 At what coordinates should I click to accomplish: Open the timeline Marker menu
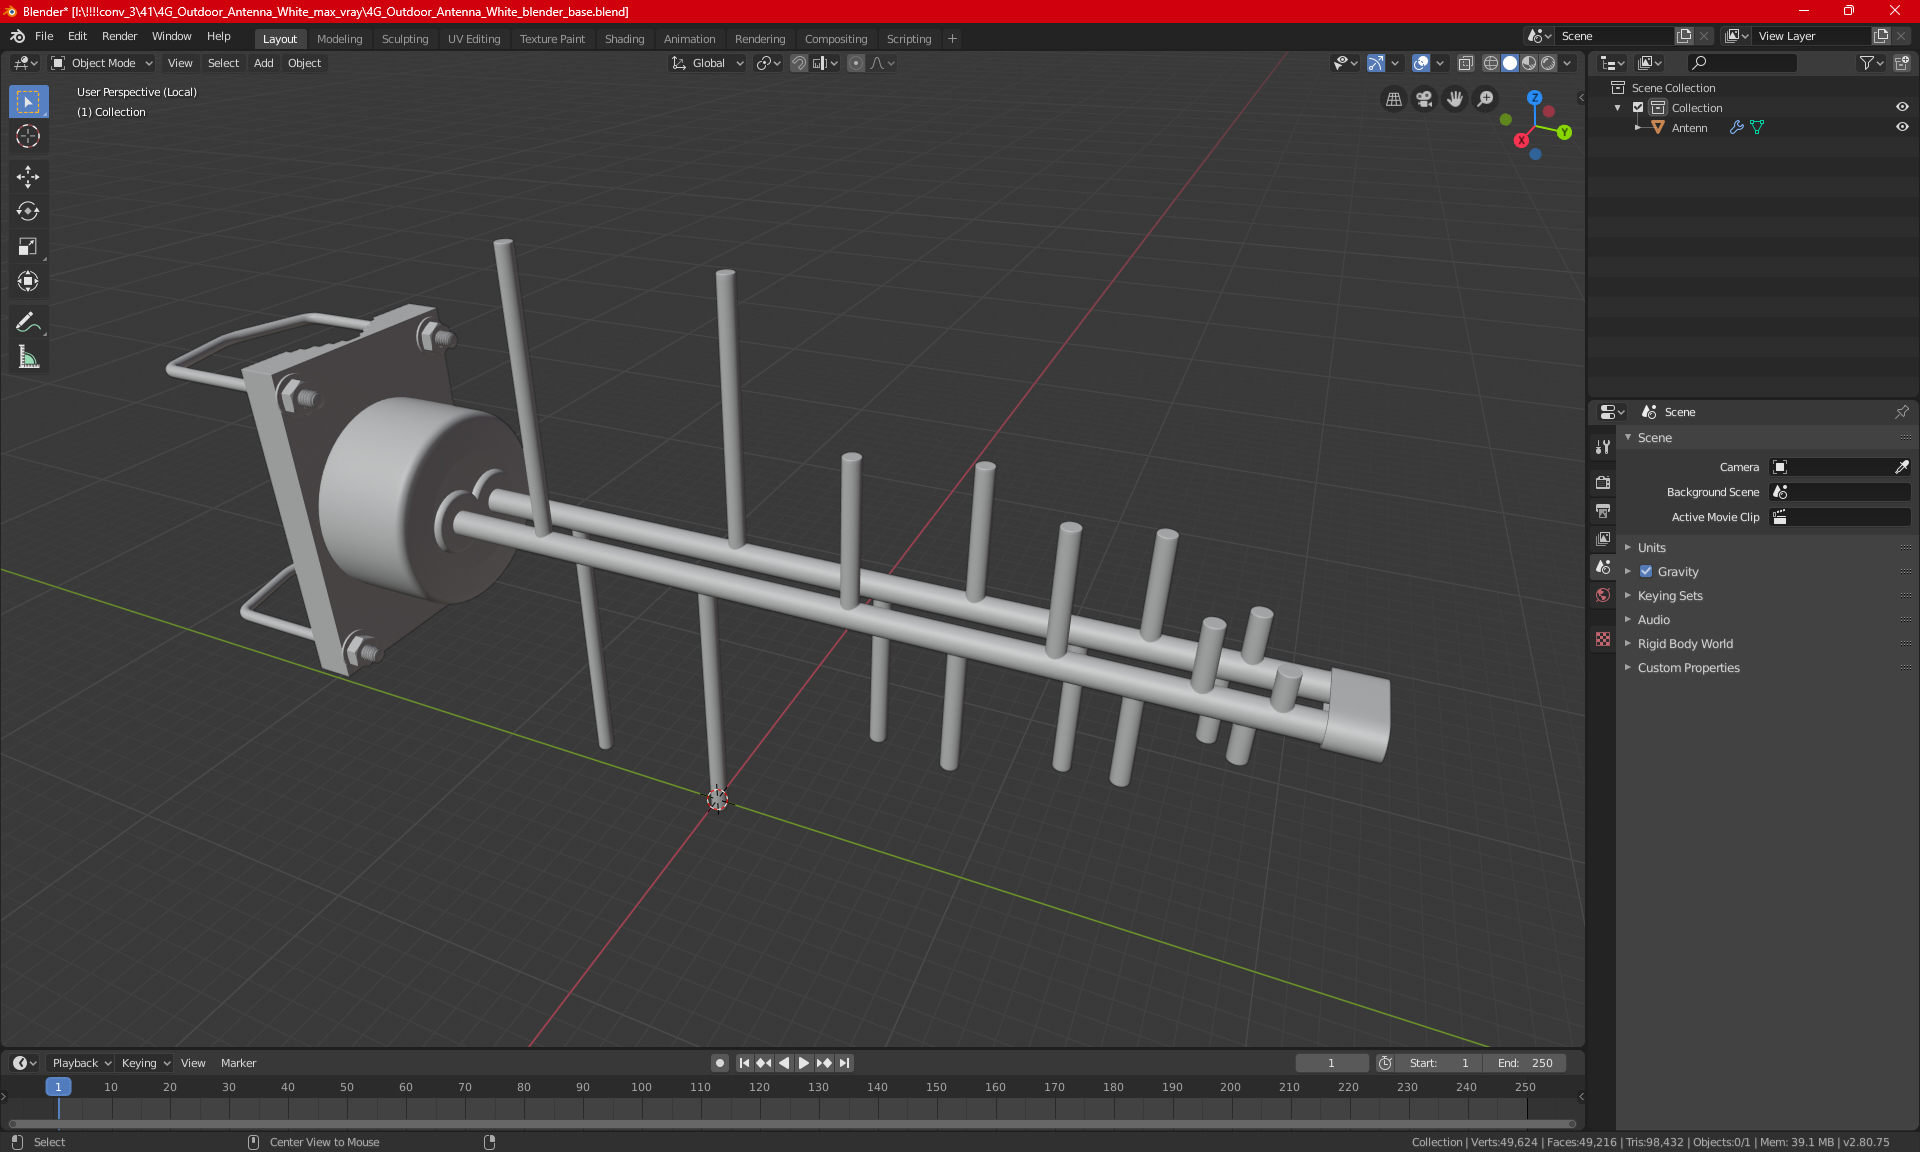[238, 1063]
